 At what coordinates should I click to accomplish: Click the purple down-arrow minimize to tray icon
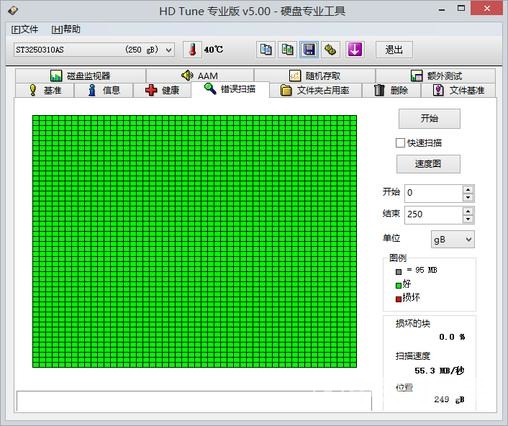(x=355, y=50)
